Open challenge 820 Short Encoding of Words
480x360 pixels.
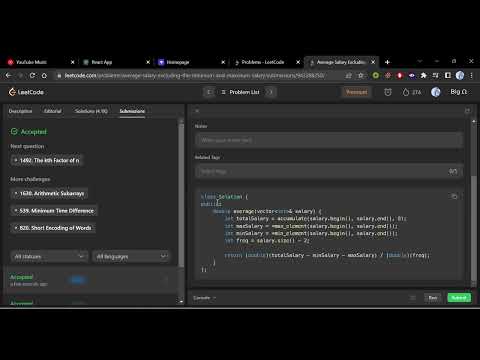pyautogui.click(x=53, y=228)
